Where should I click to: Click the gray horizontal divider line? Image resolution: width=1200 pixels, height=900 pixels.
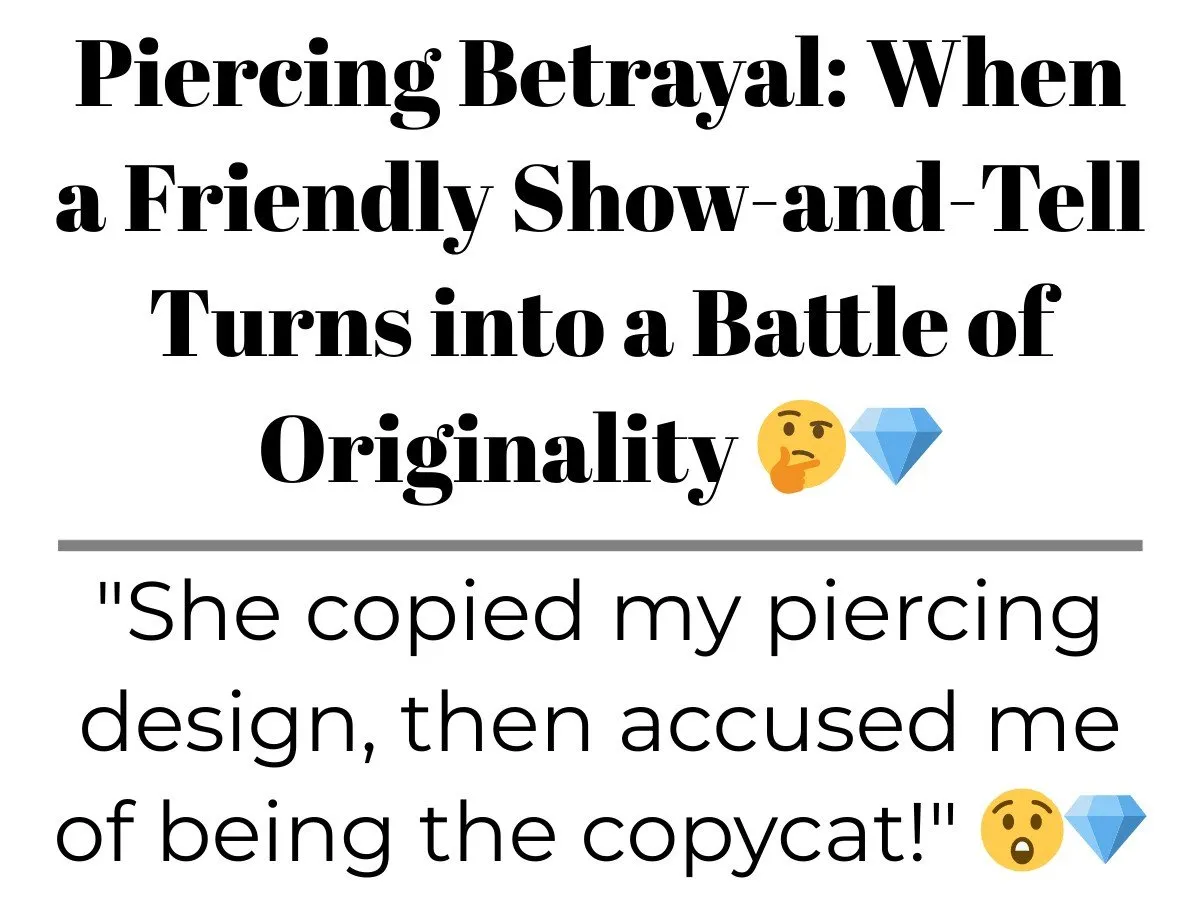tap(600, 545)
